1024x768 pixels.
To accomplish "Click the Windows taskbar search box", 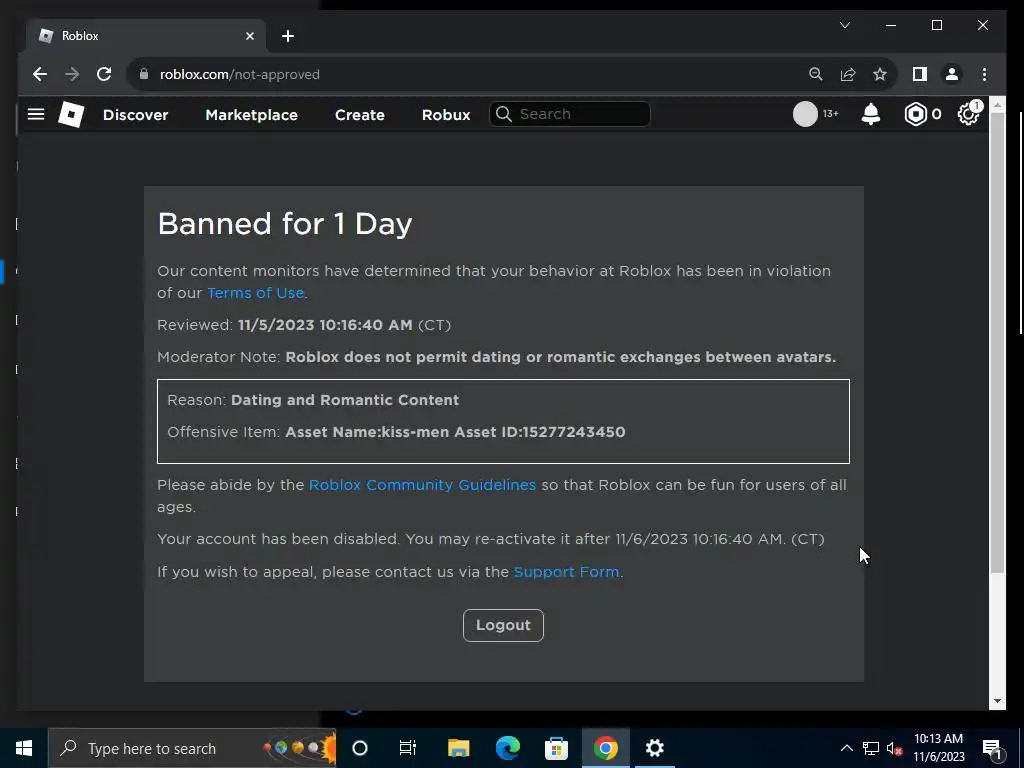I will 192,748.
